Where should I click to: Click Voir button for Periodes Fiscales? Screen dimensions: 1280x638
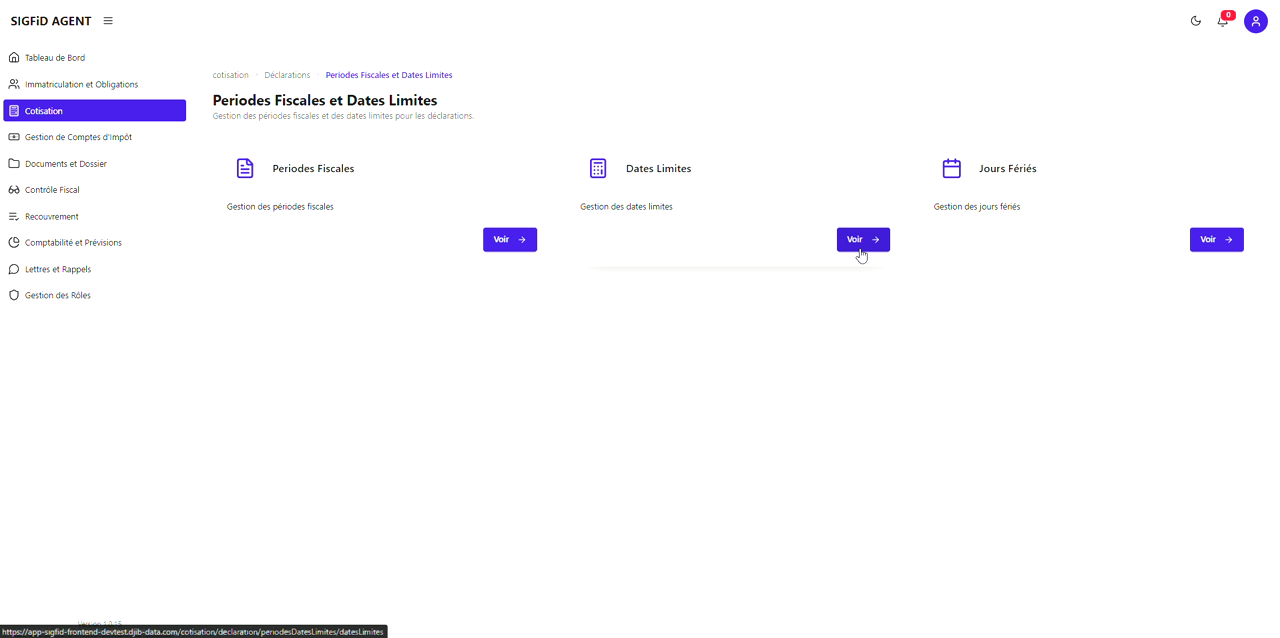510,240
